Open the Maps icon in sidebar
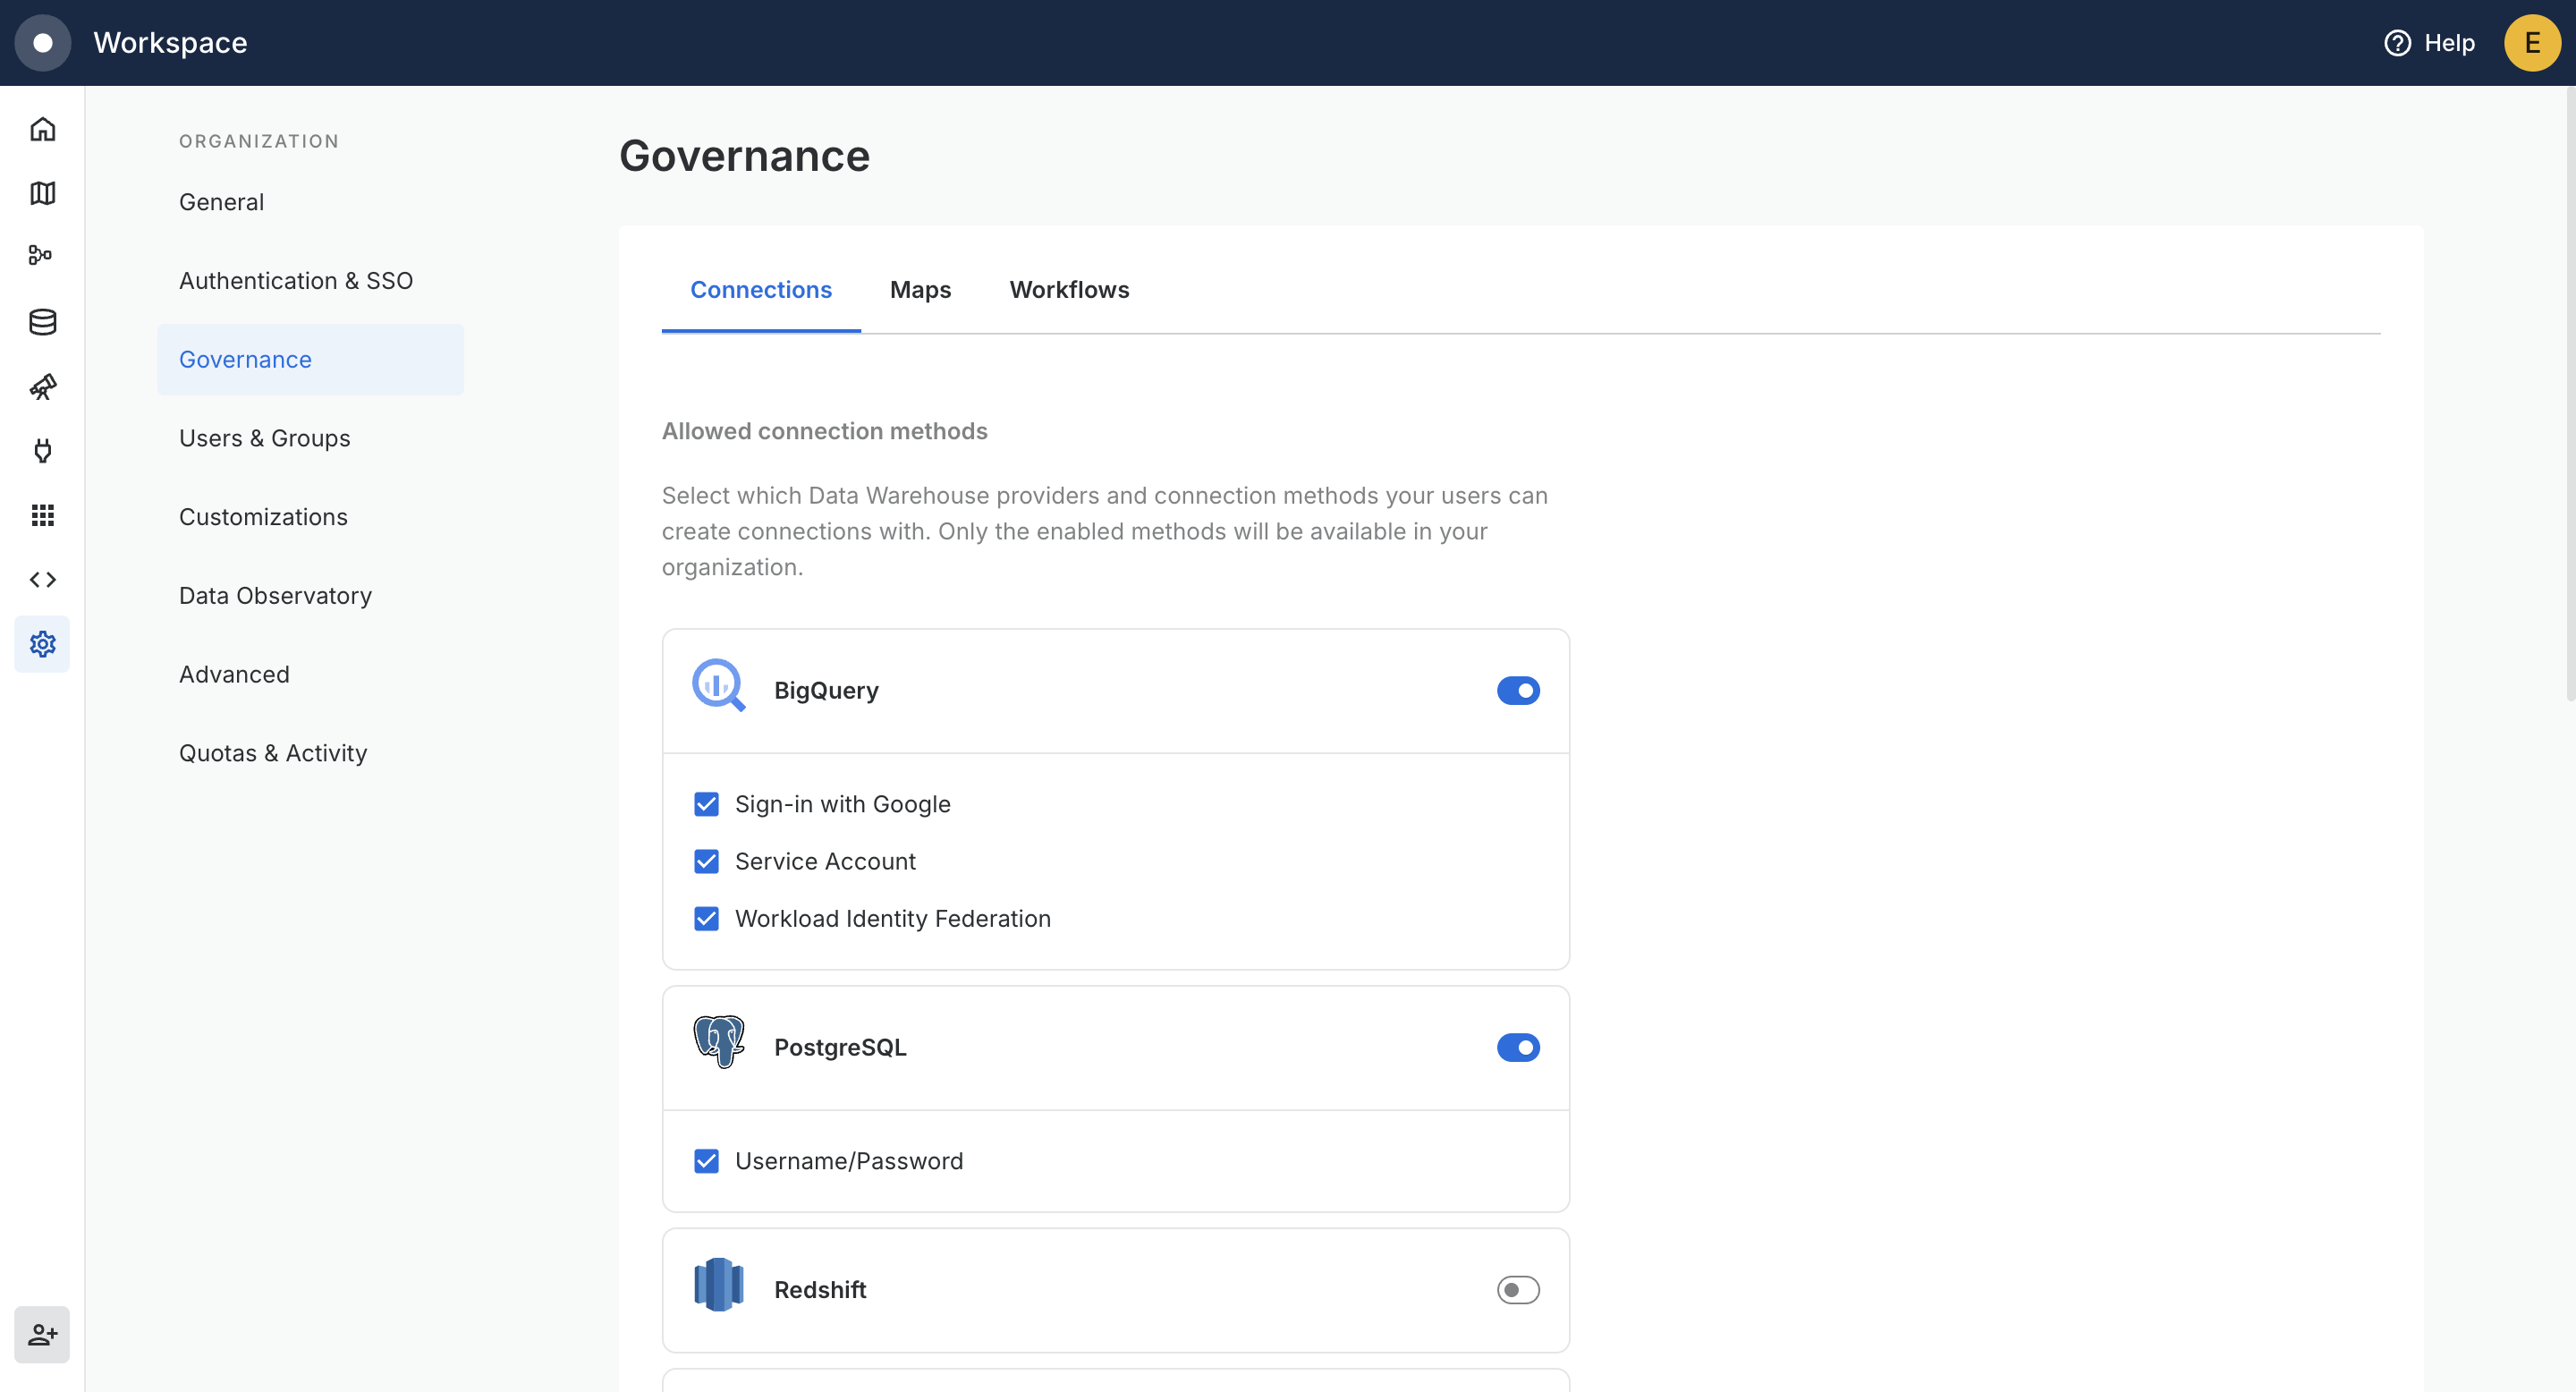Viewport: 2576px width, 1392px height. 42,193
